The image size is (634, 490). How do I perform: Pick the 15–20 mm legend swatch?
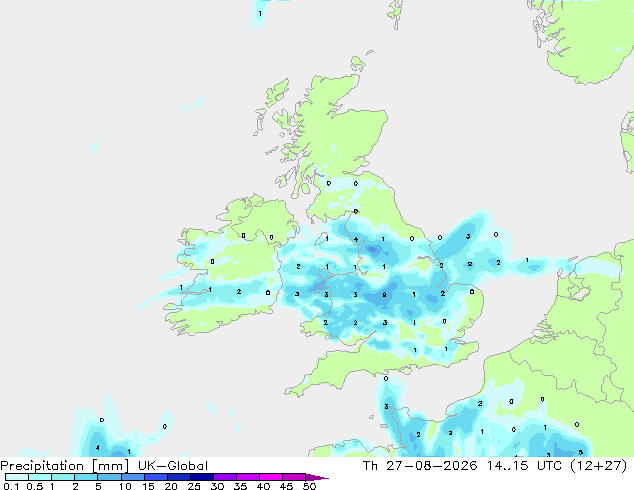[155, 477]
